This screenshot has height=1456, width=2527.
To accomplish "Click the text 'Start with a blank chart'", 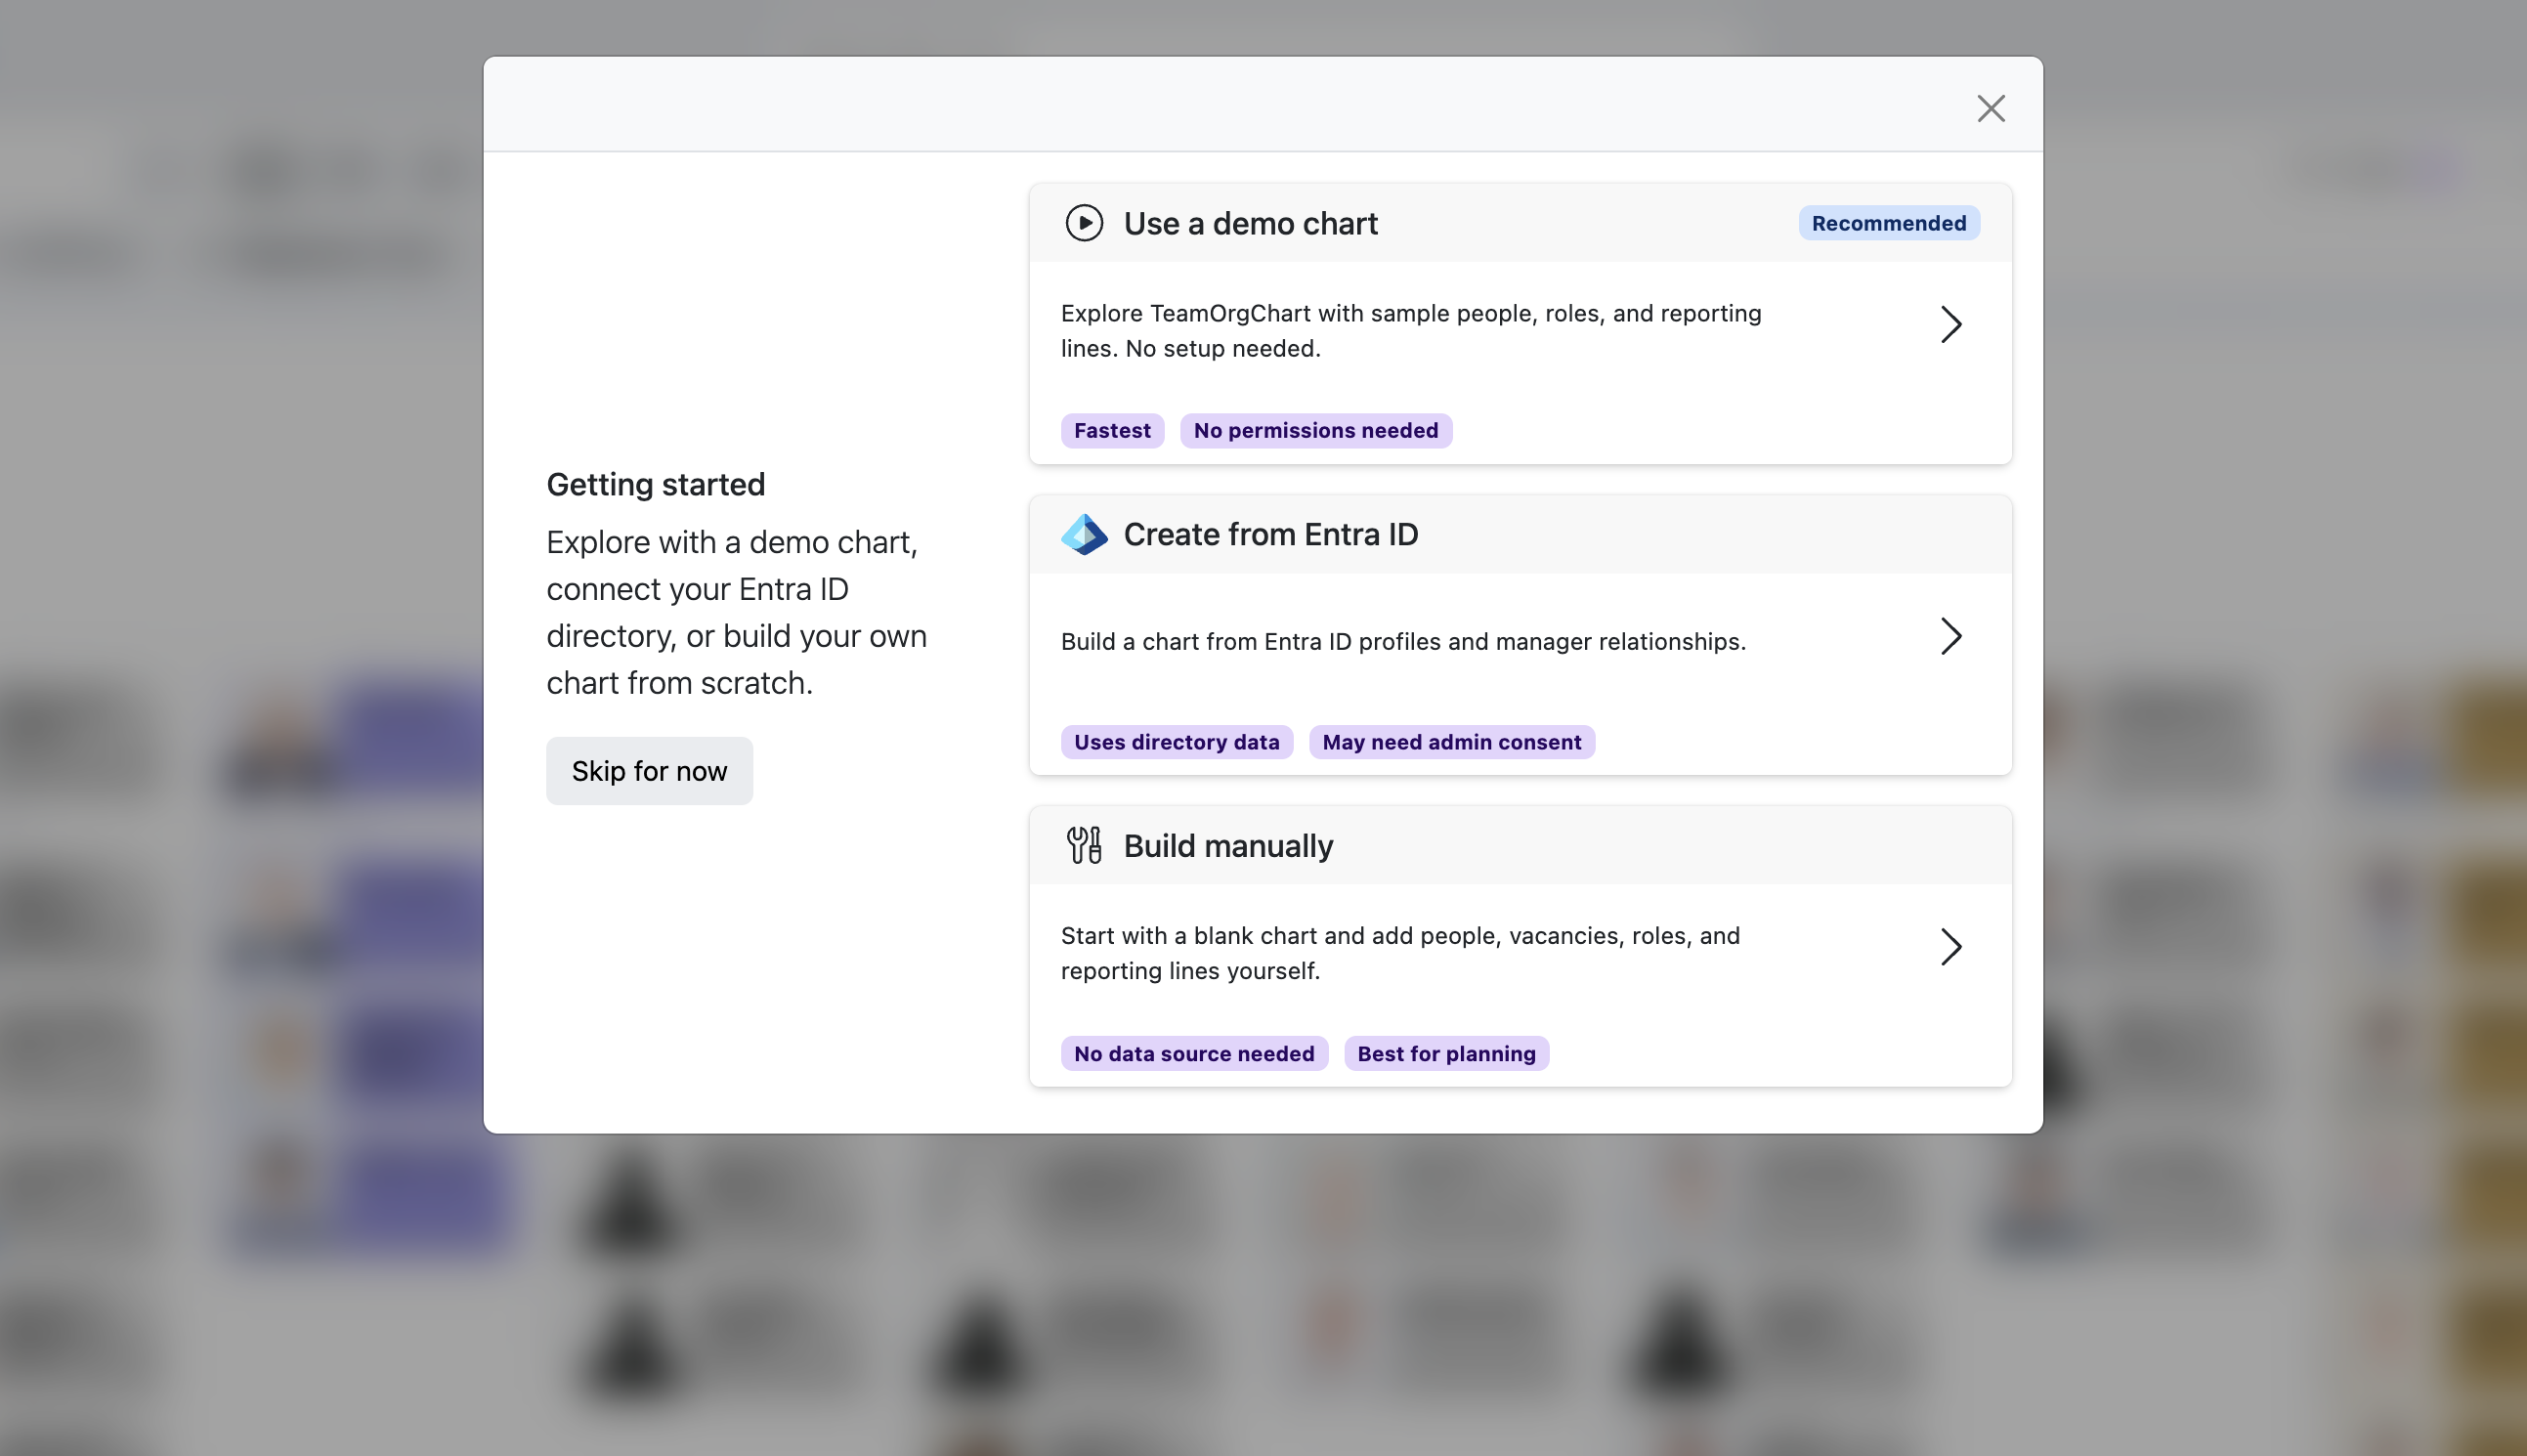I will [1400, 953].
